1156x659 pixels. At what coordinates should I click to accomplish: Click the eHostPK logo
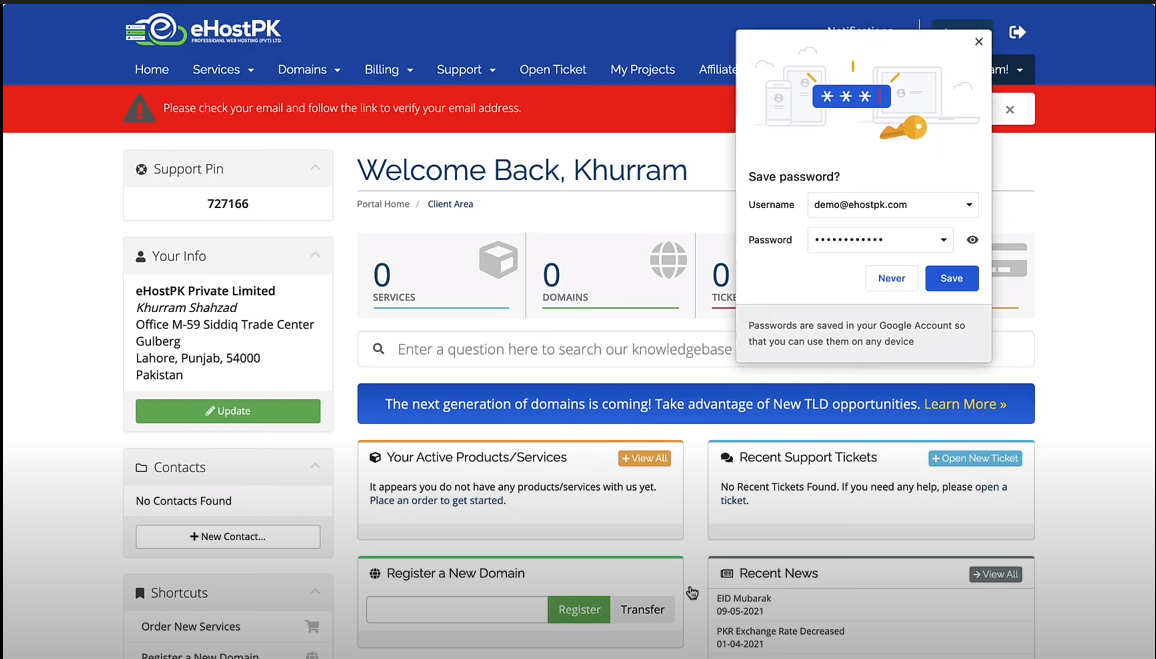203,29
